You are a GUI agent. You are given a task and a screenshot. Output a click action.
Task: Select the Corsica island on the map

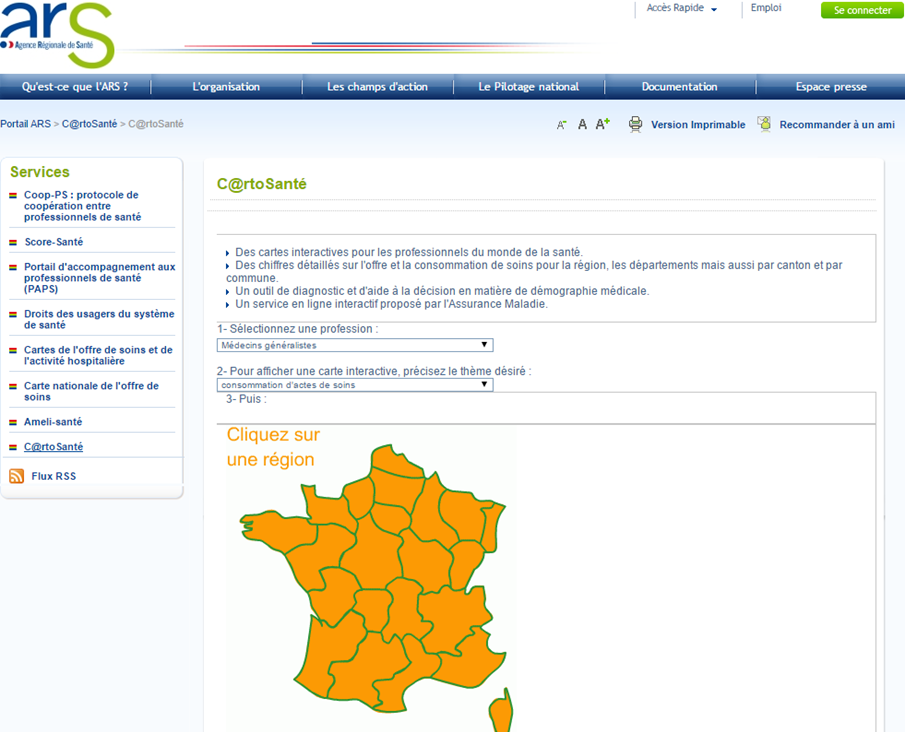(x=501, y=711)
